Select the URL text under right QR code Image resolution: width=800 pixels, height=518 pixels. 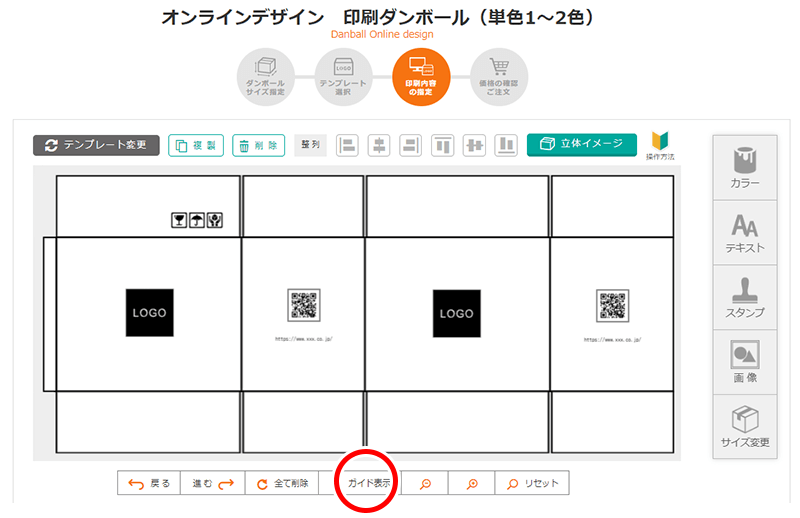(612, 339)
